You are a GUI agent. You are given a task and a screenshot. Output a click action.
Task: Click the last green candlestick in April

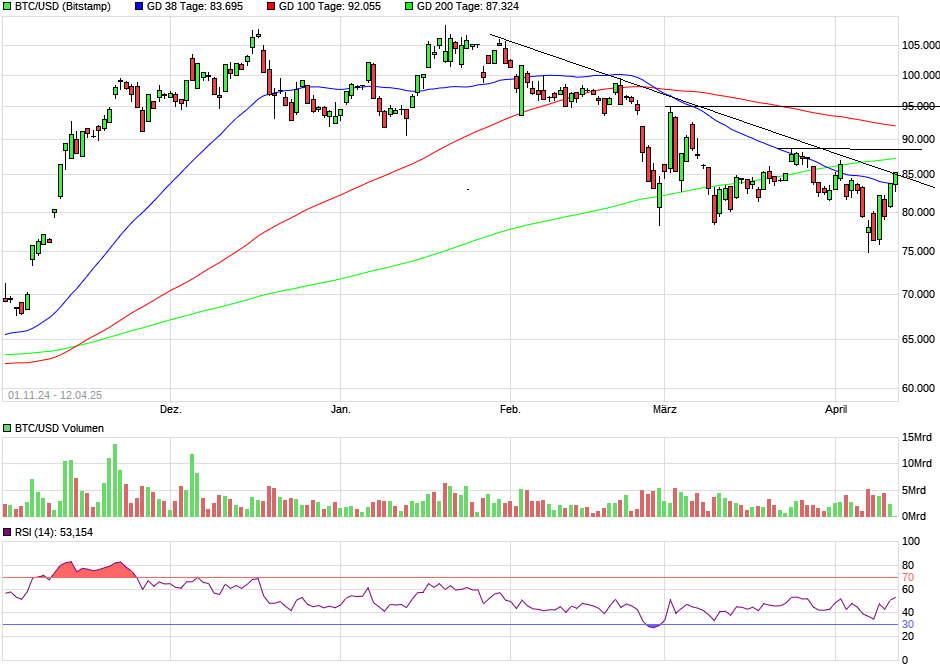point(896,179)
